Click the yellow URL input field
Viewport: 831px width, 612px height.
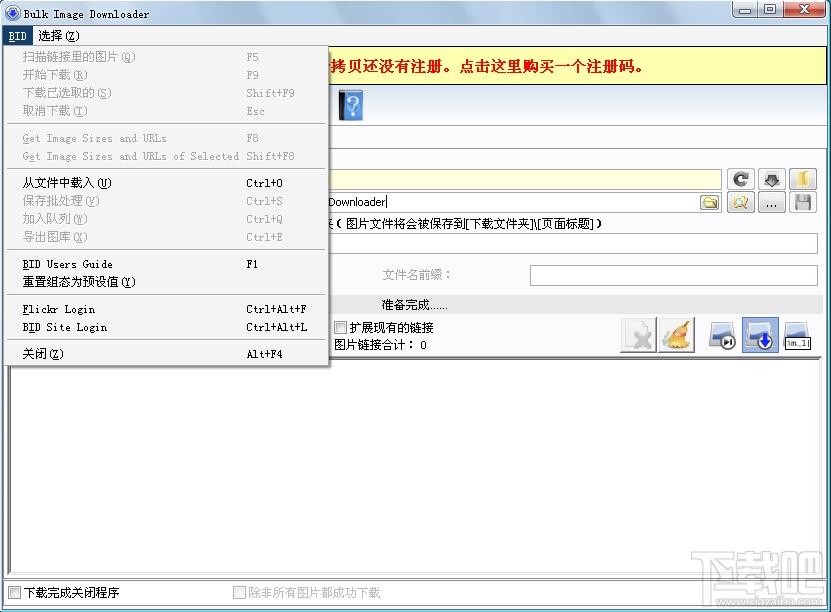525,179
